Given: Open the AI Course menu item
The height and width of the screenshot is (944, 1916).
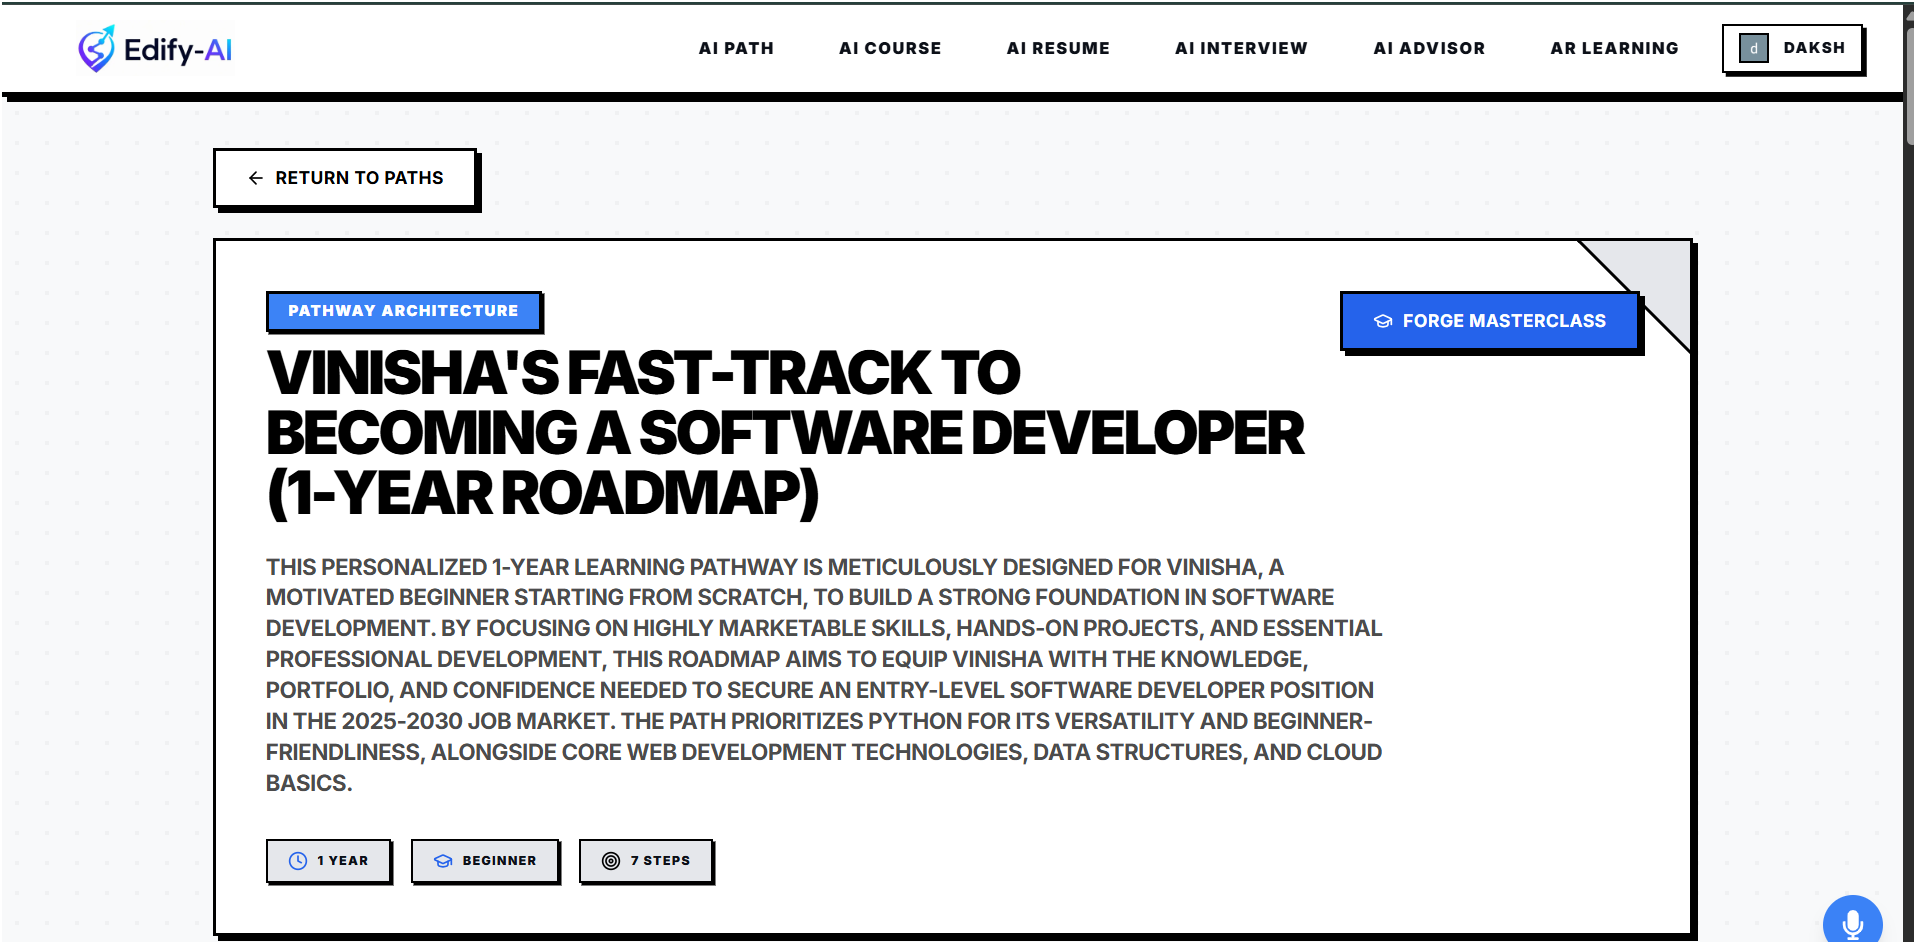Looking at the screenshot, I should 890,48.
